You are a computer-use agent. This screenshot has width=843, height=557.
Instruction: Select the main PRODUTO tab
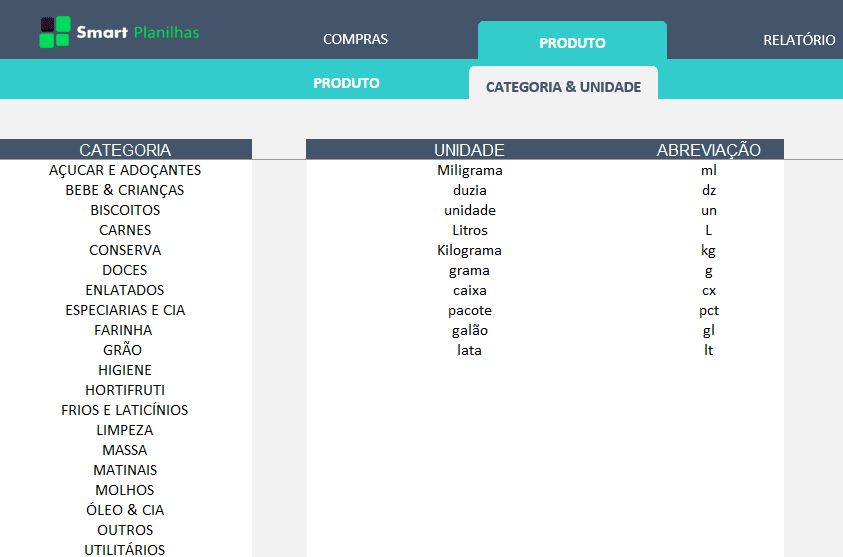(x=572, y=43)
